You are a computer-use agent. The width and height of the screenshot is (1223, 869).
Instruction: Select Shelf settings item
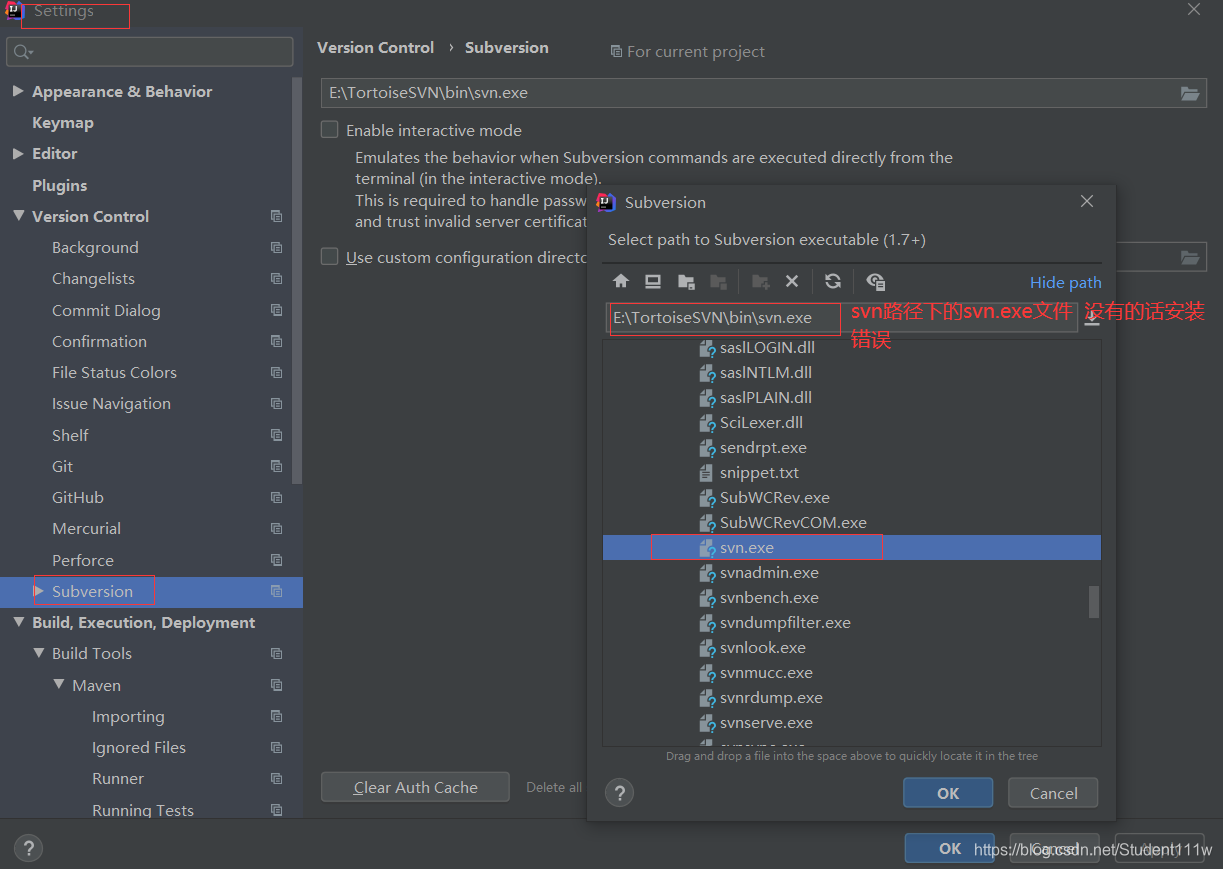click(x=70, y=435)
